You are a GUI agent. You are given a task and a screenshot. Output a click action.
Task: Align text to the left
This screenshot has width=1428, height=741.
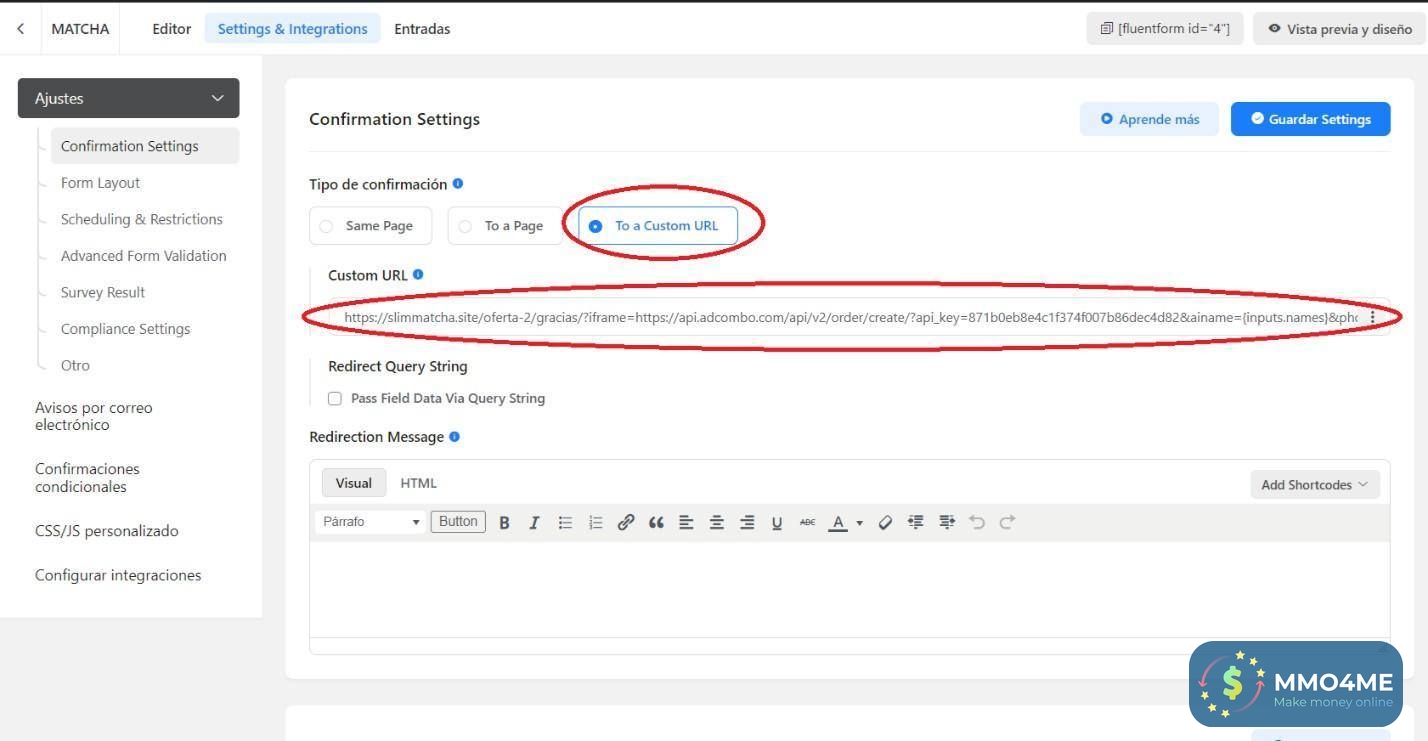(x=686, y=522)
